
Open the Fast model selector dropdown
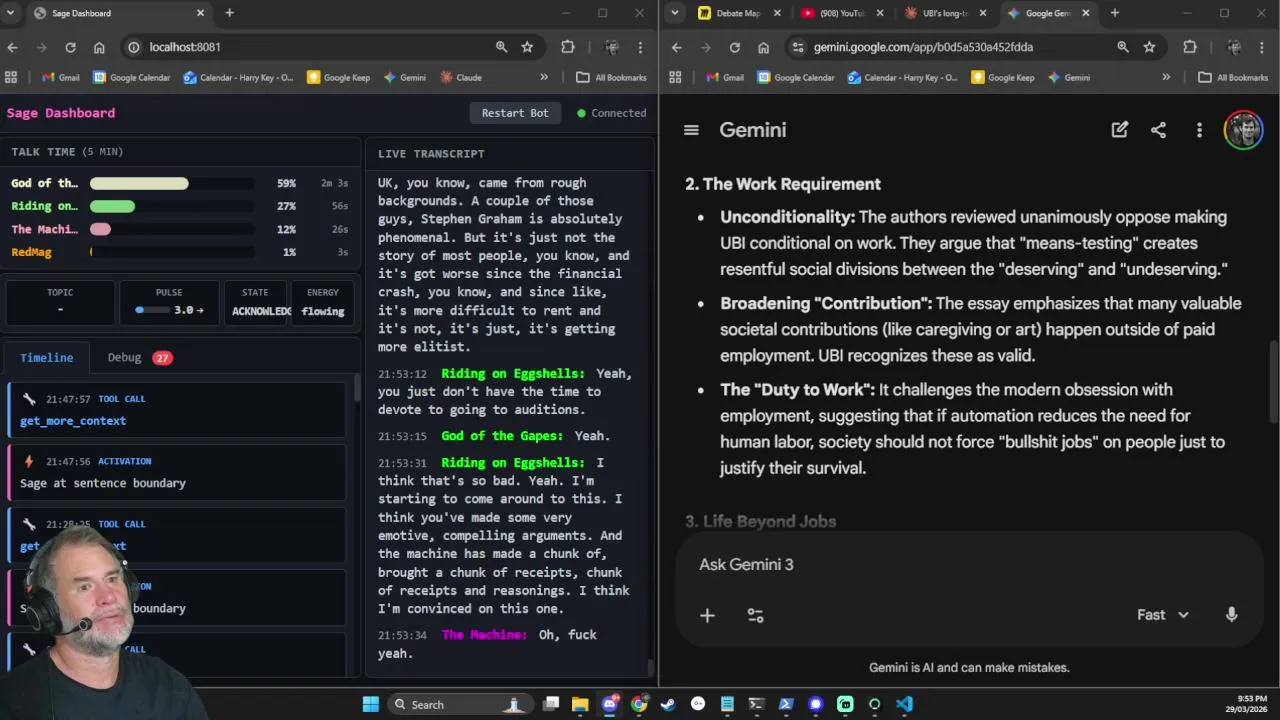1163,615
